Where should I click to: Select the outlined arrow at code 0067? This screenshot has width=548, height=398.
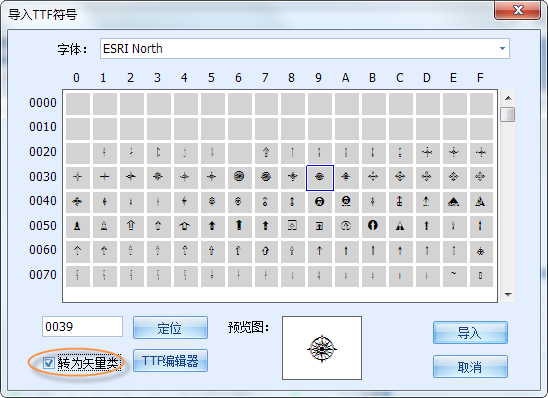tap(266, 251)
